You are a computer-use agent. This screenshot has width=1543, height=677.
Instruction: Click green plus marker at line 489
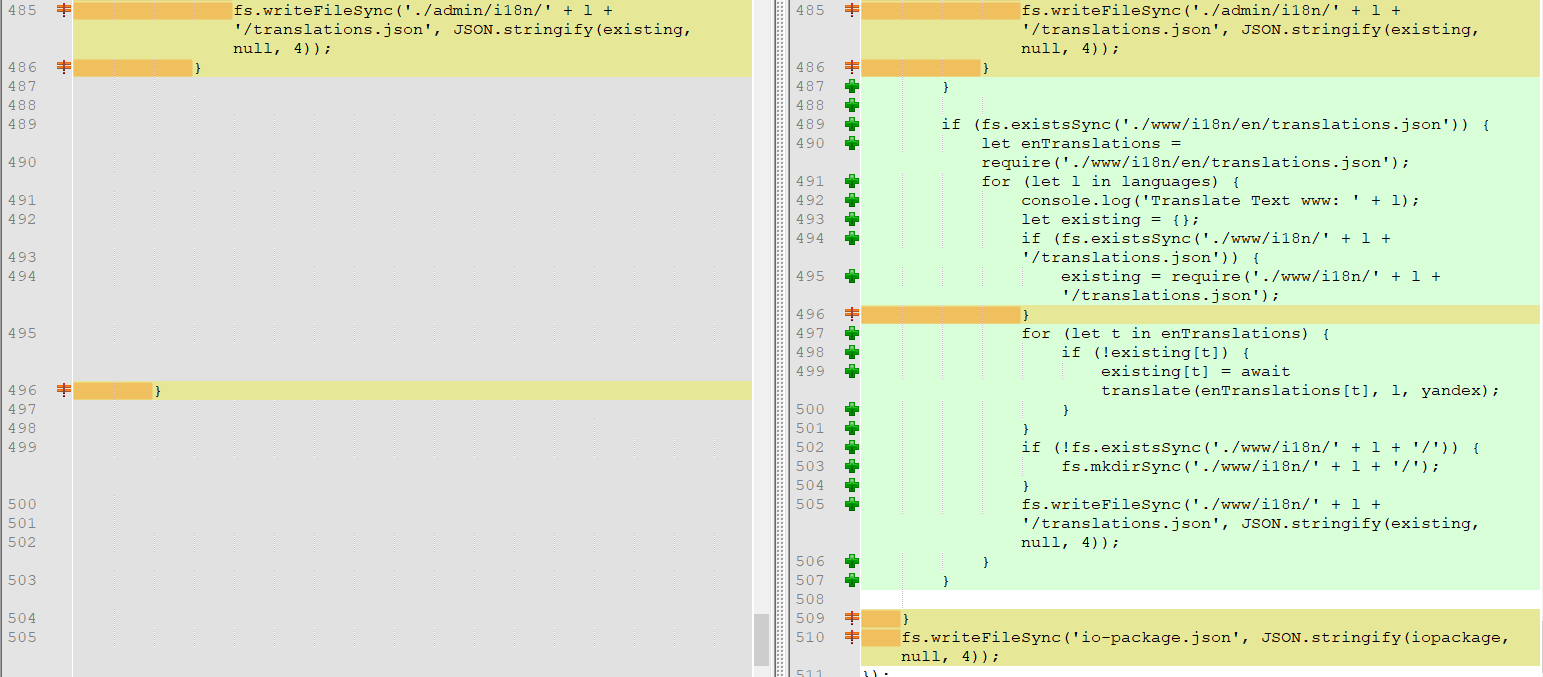click(x=852, y=124)
